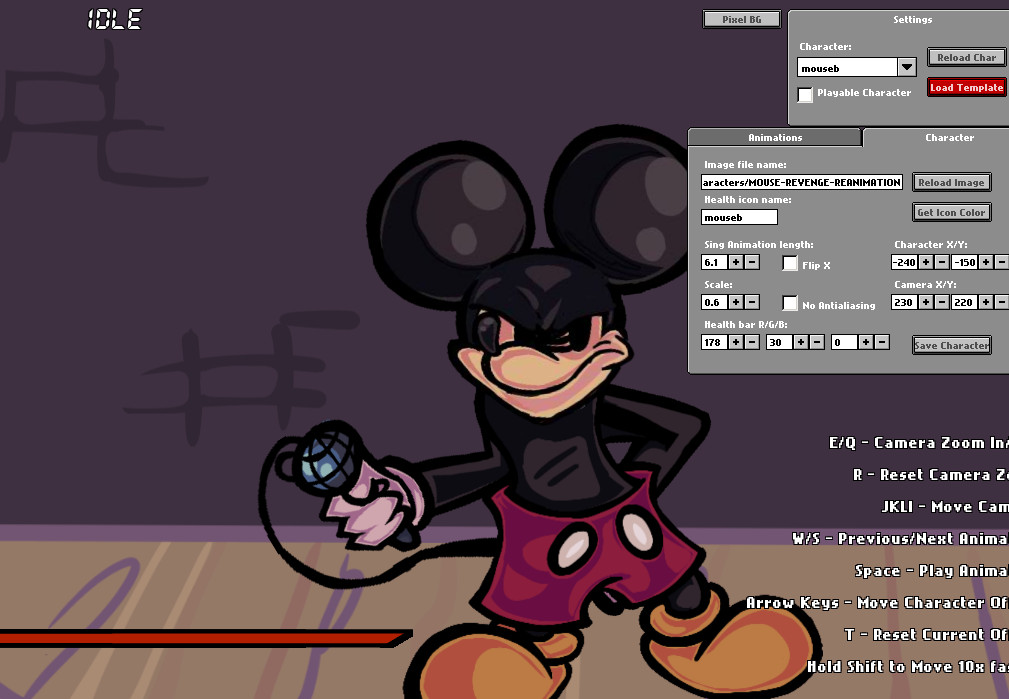This screenshot has height=699, width=1009.
Task: Click the Reload Image button
Action: 951,182
